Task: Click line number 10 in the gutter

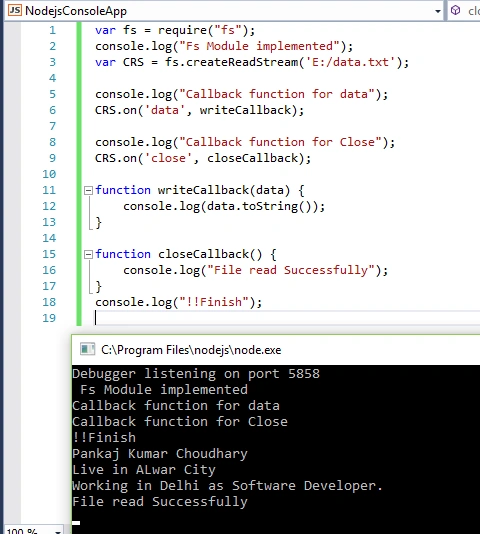Action: point(49,174)
